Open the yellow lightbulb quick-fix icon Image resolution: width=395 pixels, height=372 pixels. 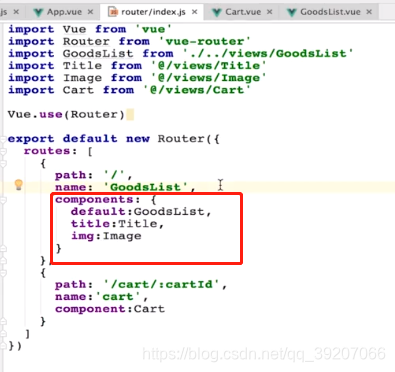(19, 184)
